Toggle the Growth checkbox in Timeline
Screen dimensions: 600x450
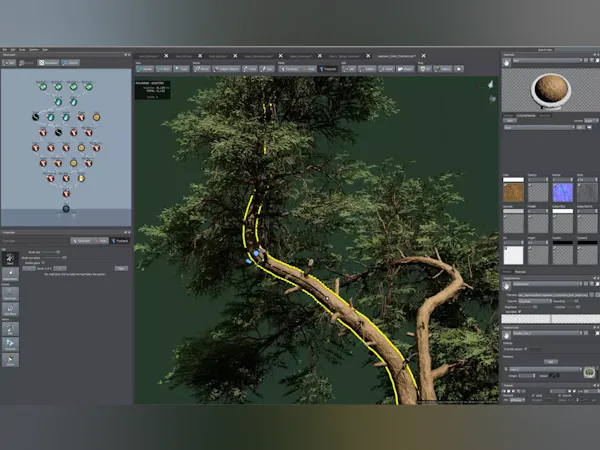[560, 396]
